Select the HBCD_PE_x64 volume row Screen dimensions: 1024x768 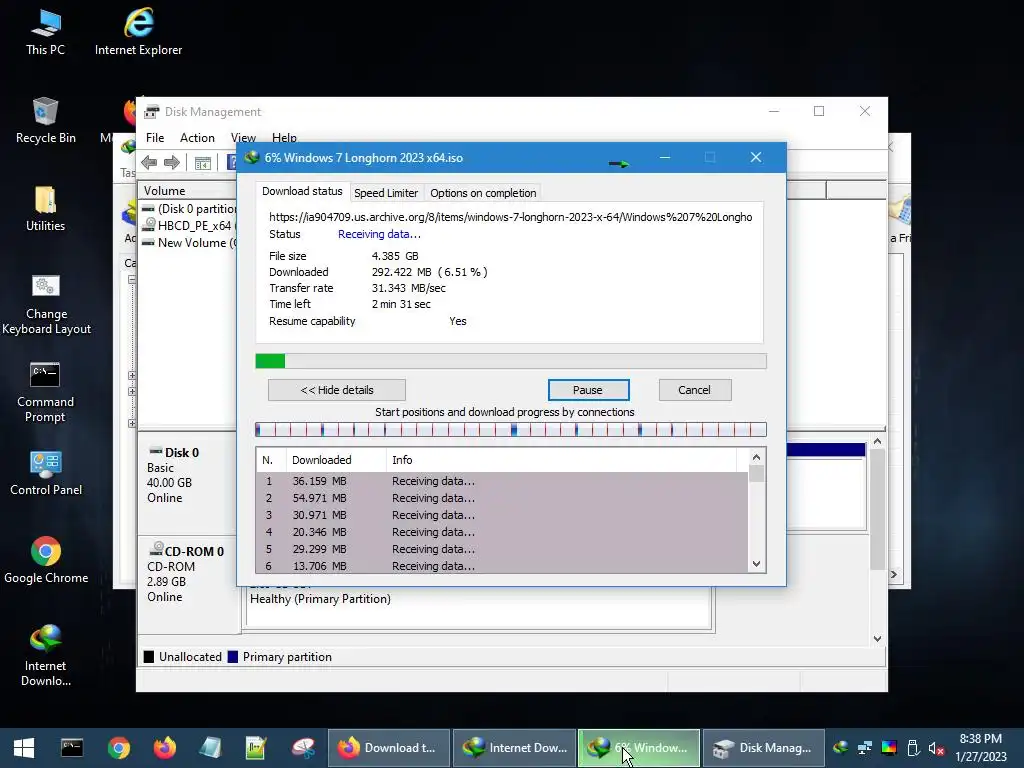point(189,225)
